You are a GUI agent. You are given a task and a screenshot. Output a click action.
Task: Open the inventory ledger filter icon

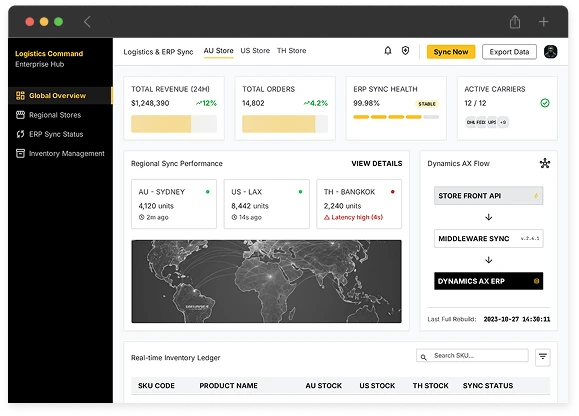(542, 357)
